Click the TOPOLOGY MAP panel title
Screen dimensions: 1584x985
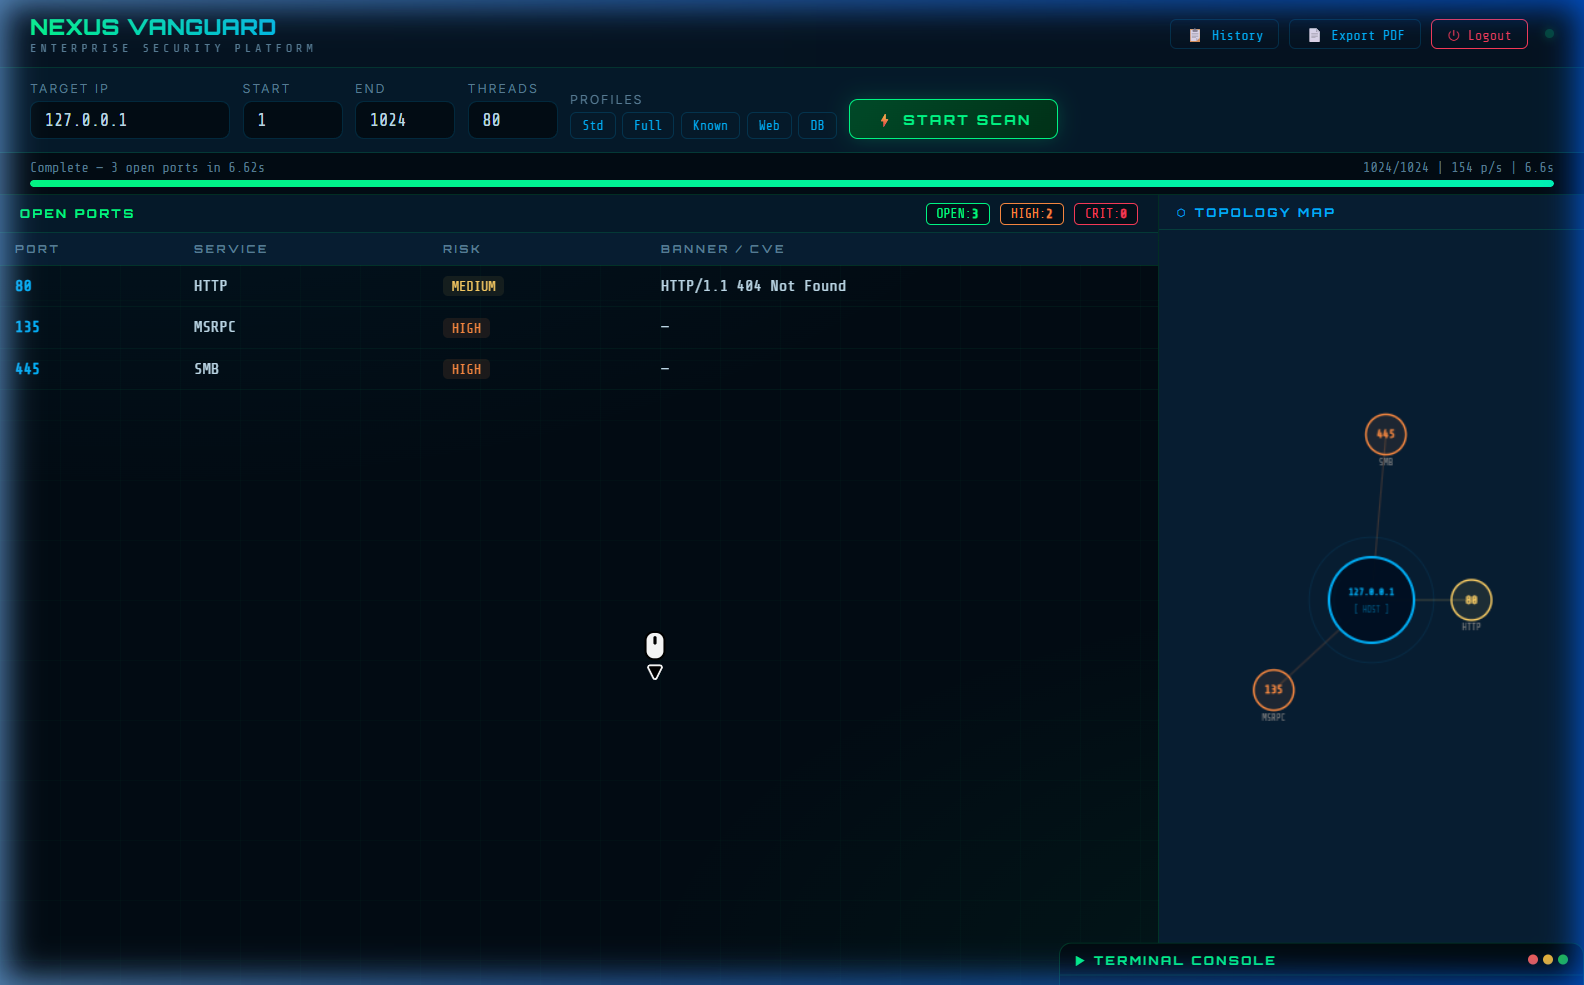coord(1265,213)
